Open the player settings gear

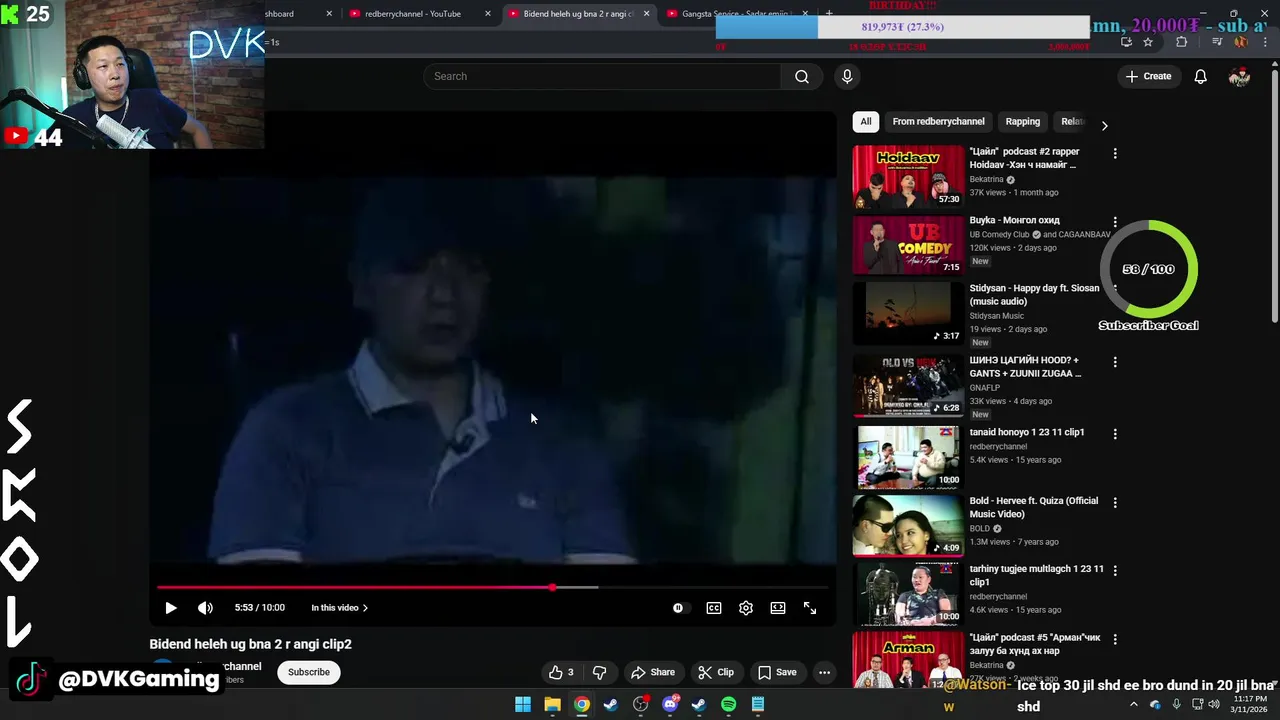click(x=746, y=608)
